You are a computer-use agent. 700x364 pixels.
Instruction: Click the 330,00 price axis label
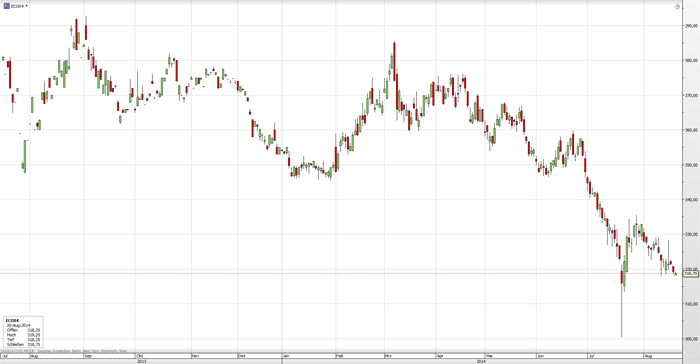pos(691,234)
